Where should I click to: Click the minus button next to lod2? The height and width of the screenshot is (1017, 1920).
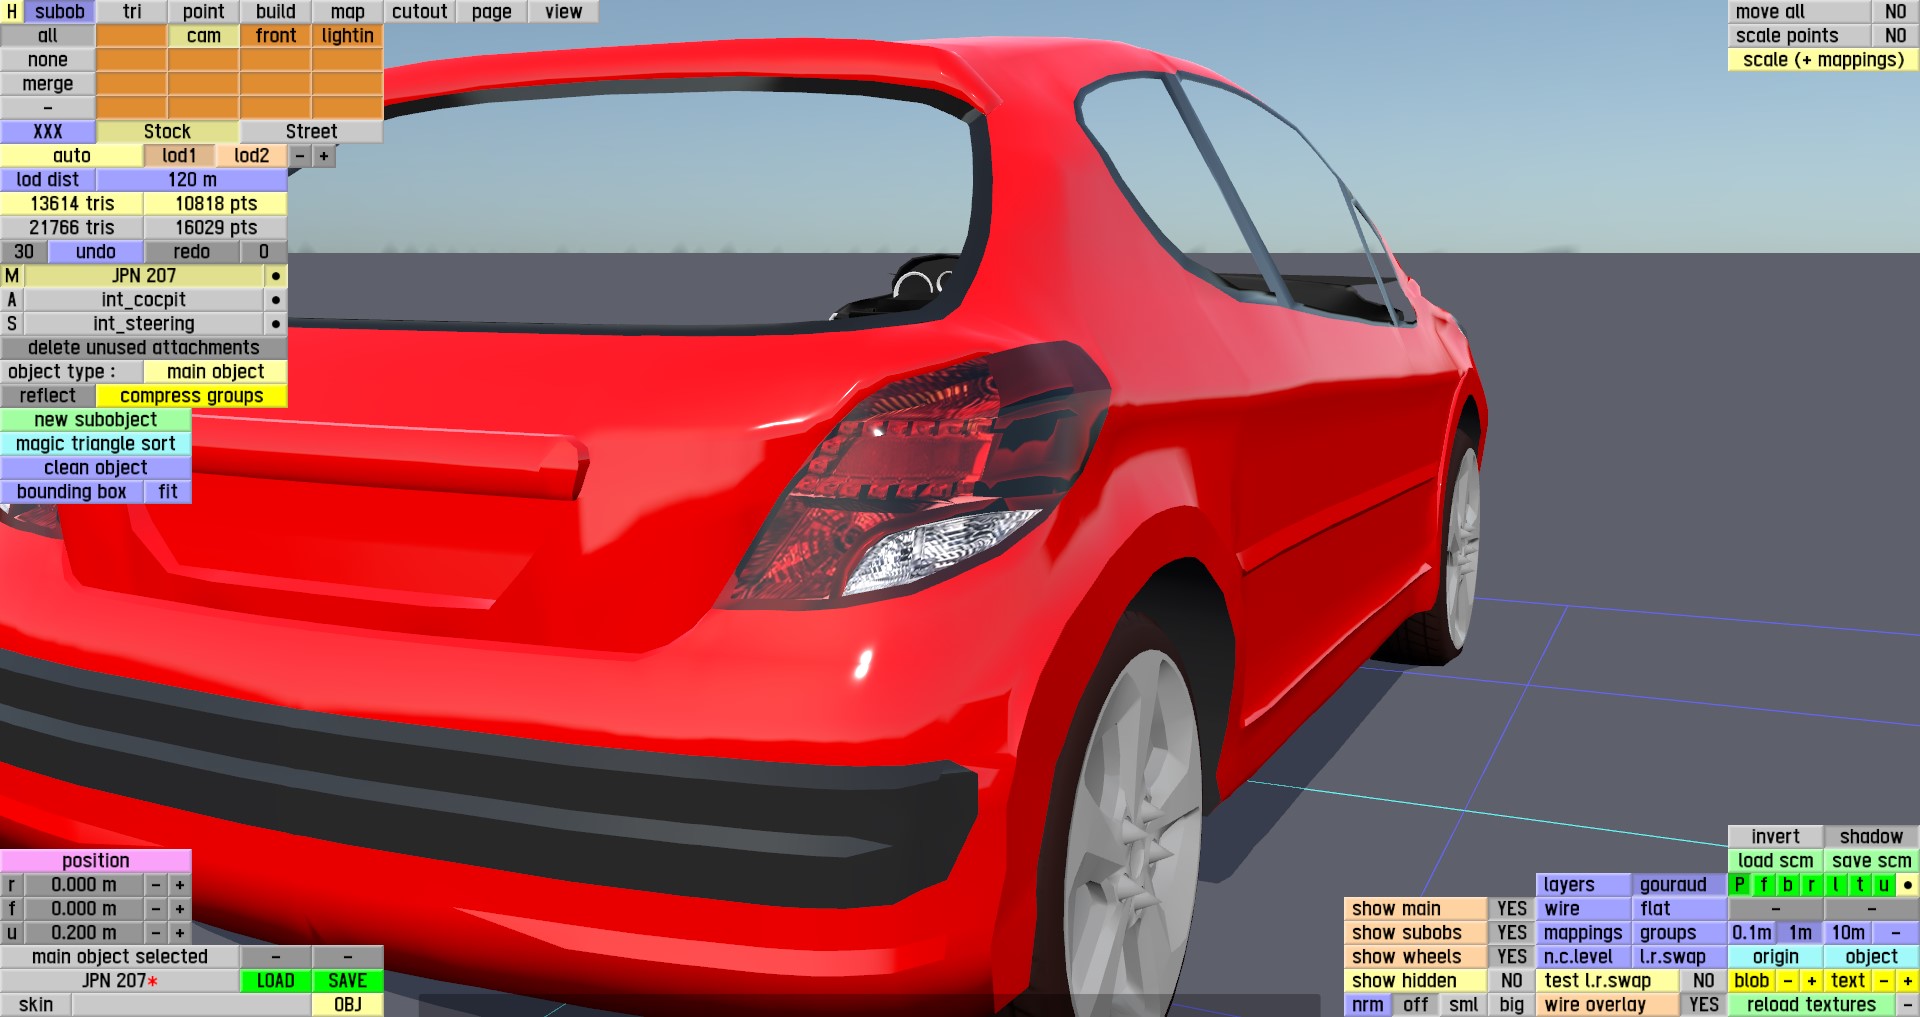click(x=300, y=156)
